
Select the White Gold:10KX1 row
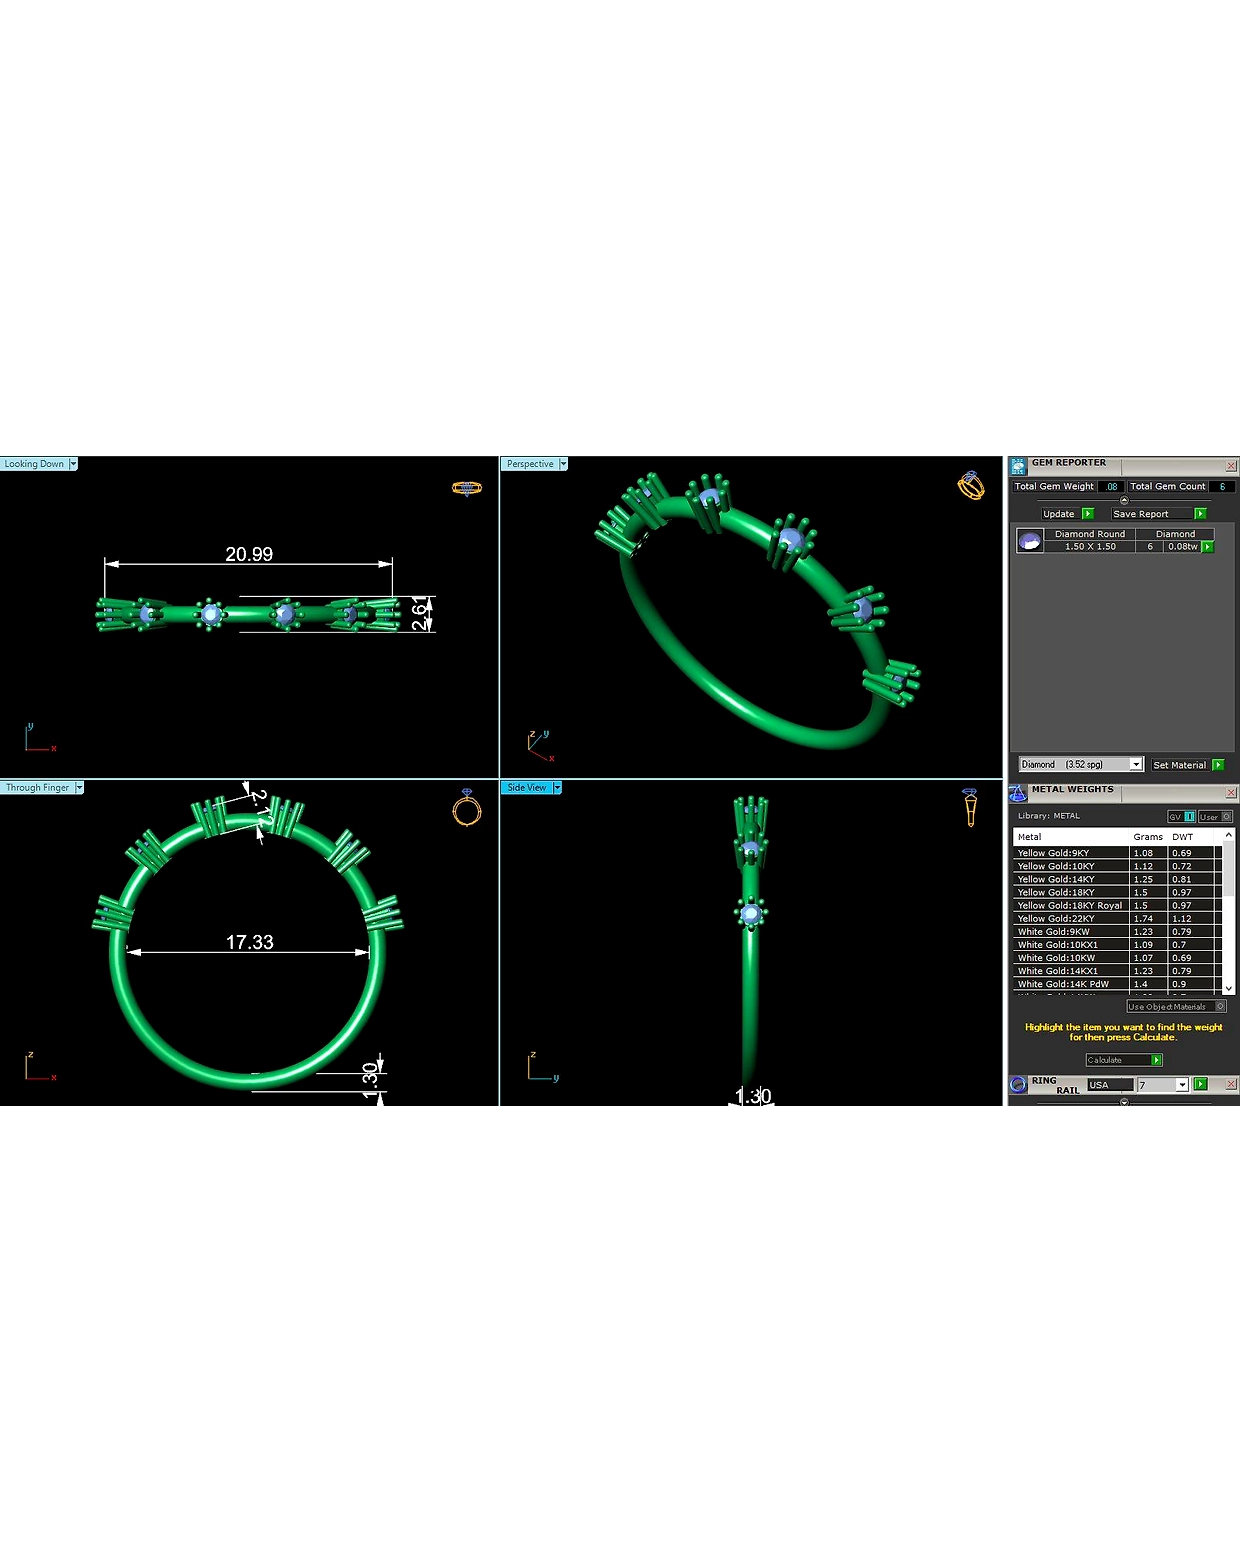point(1117,944)
